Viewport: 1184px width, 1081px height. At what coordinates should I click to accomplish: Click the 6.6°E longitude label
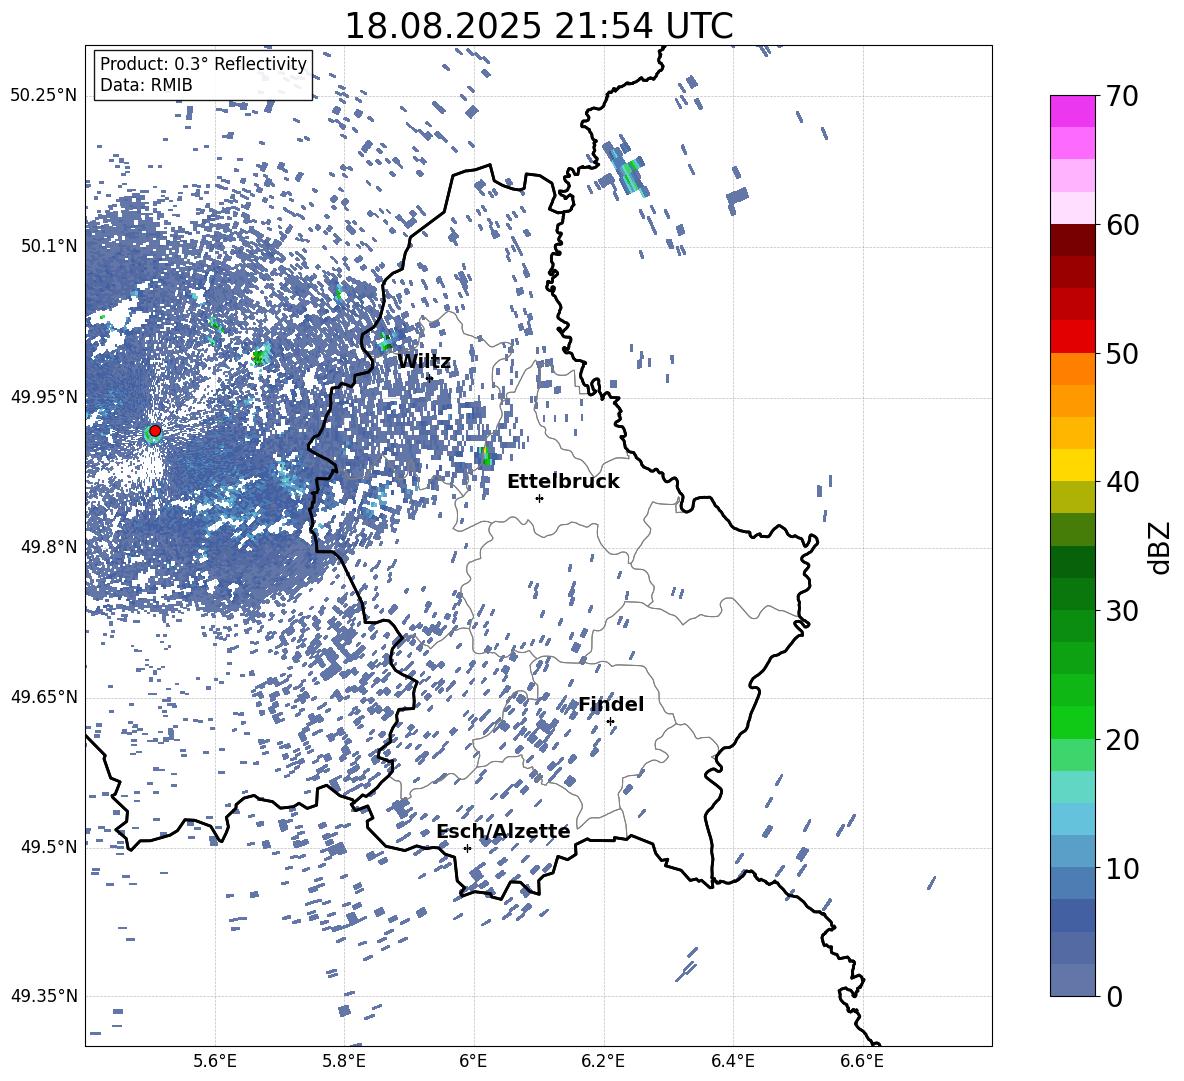coord(862,1061)
